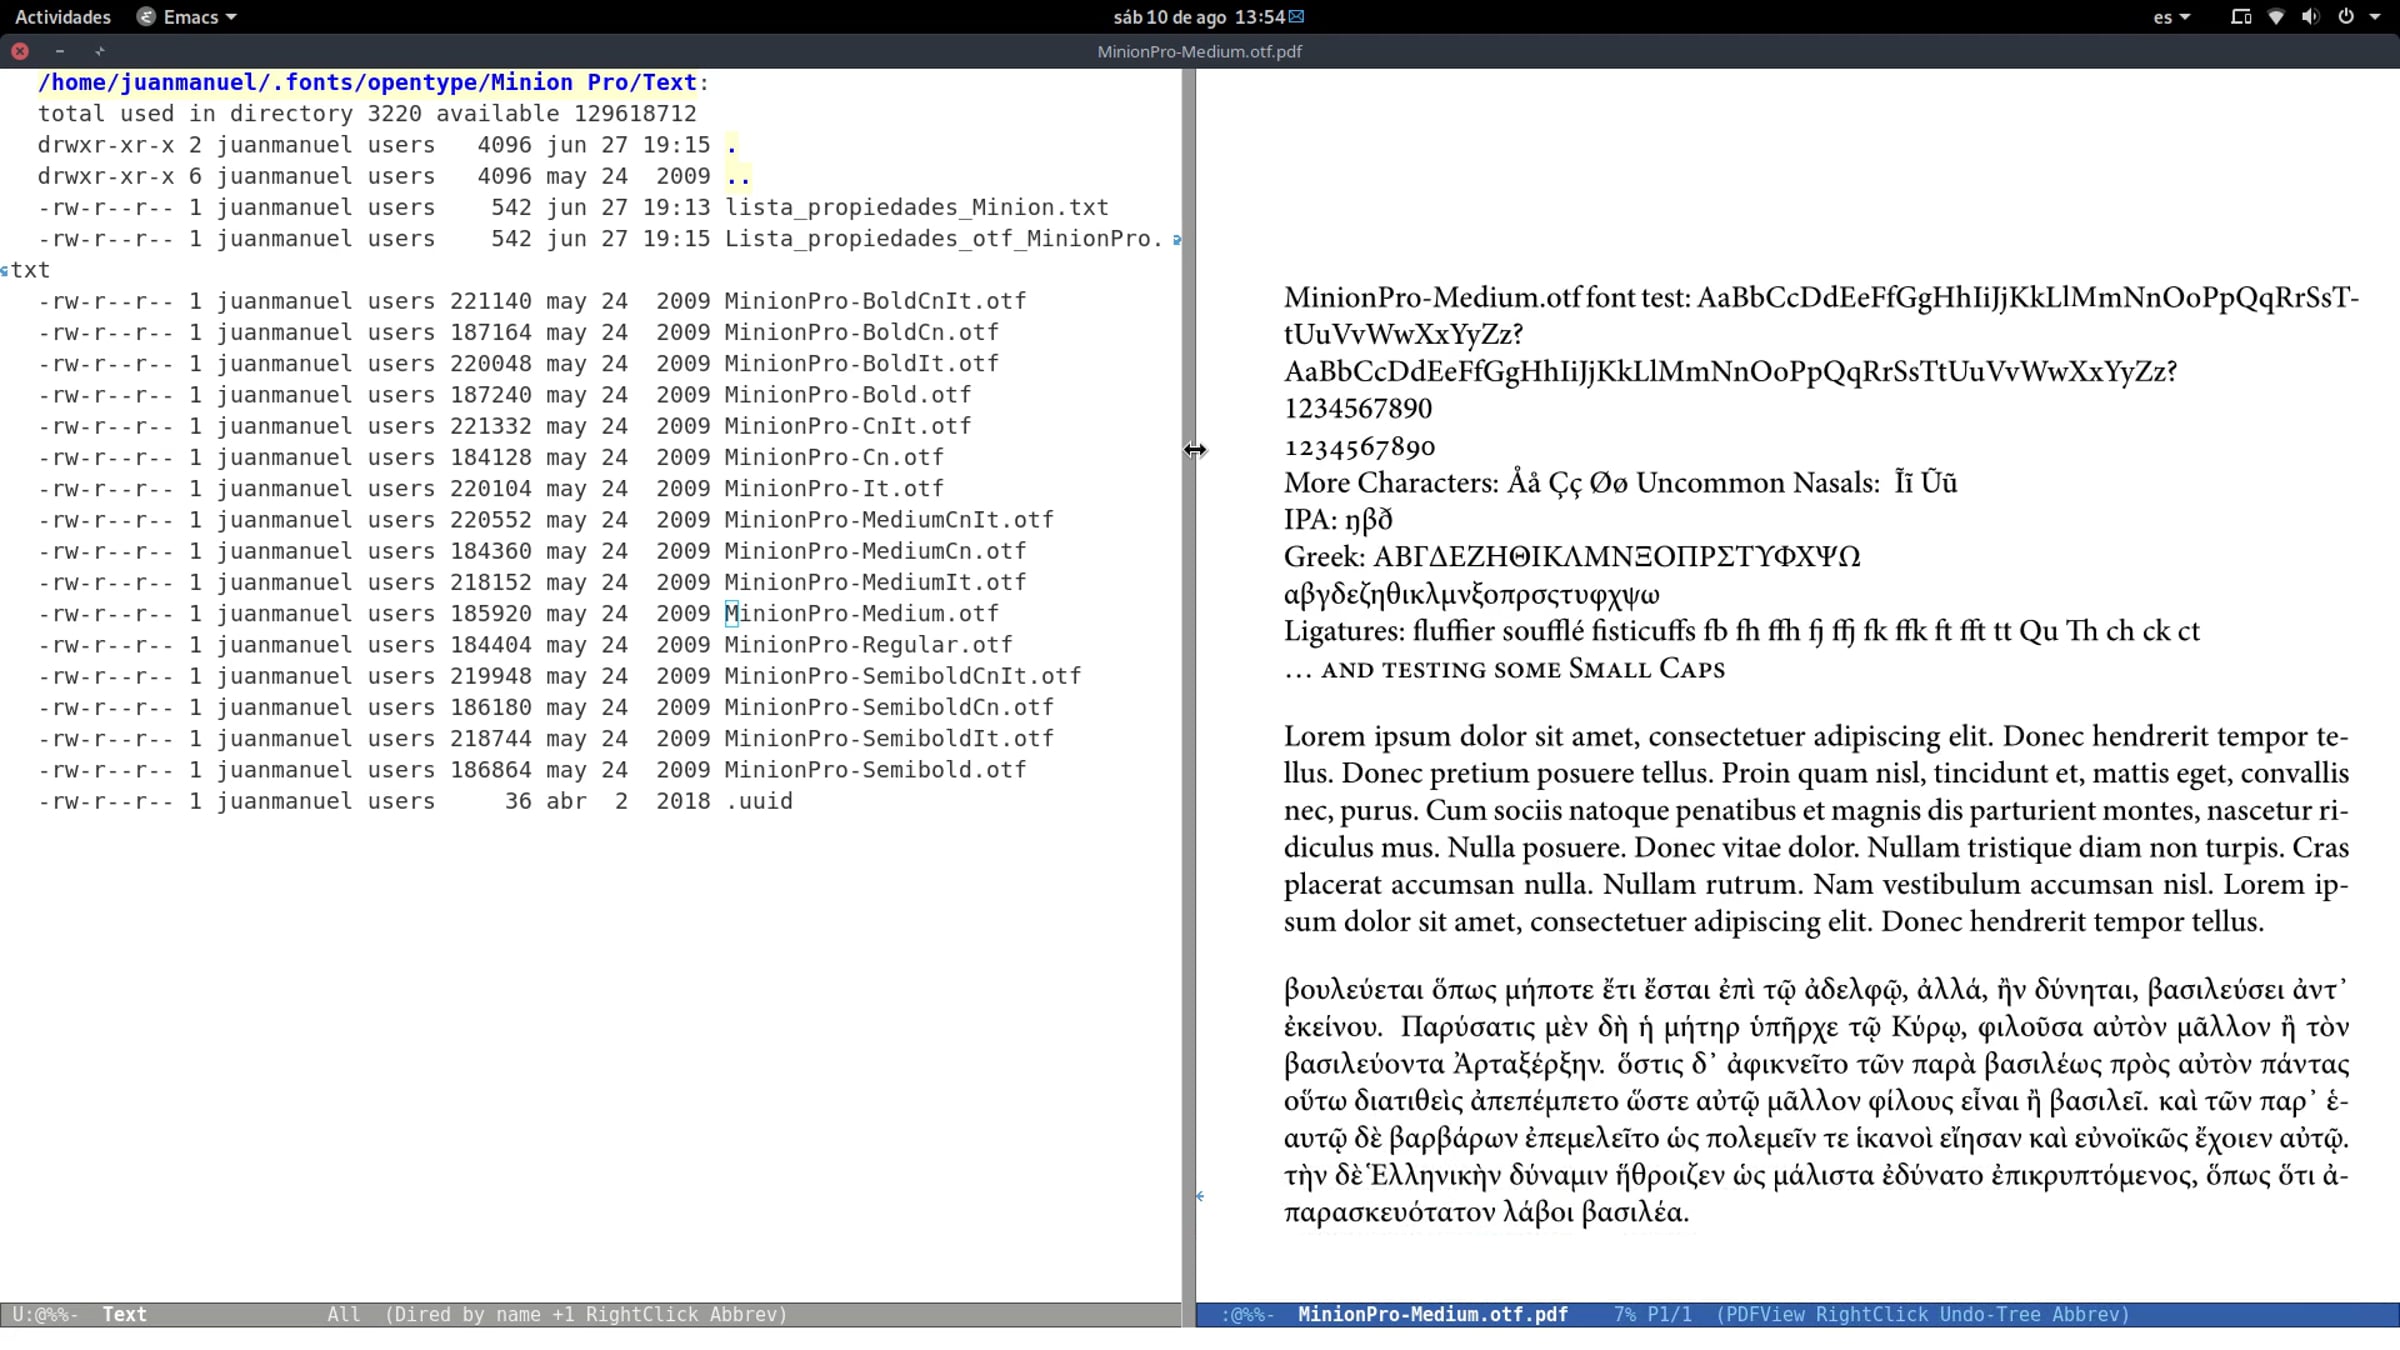Click the notification envelope icon beside the clock
The image size is (2400, 1350).
[x=1297, y=16]
